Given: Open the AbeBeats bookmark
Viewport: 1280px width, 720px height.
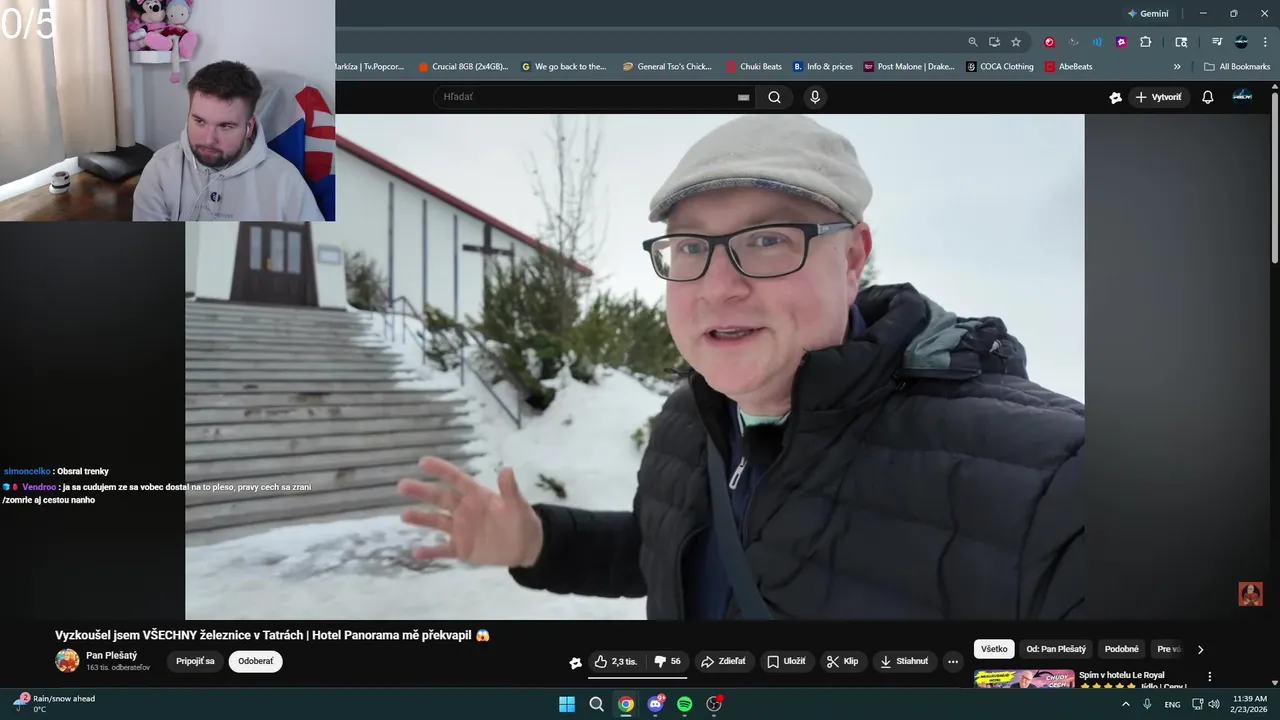Looking at the screenshot, I should tap(1069, 67).
